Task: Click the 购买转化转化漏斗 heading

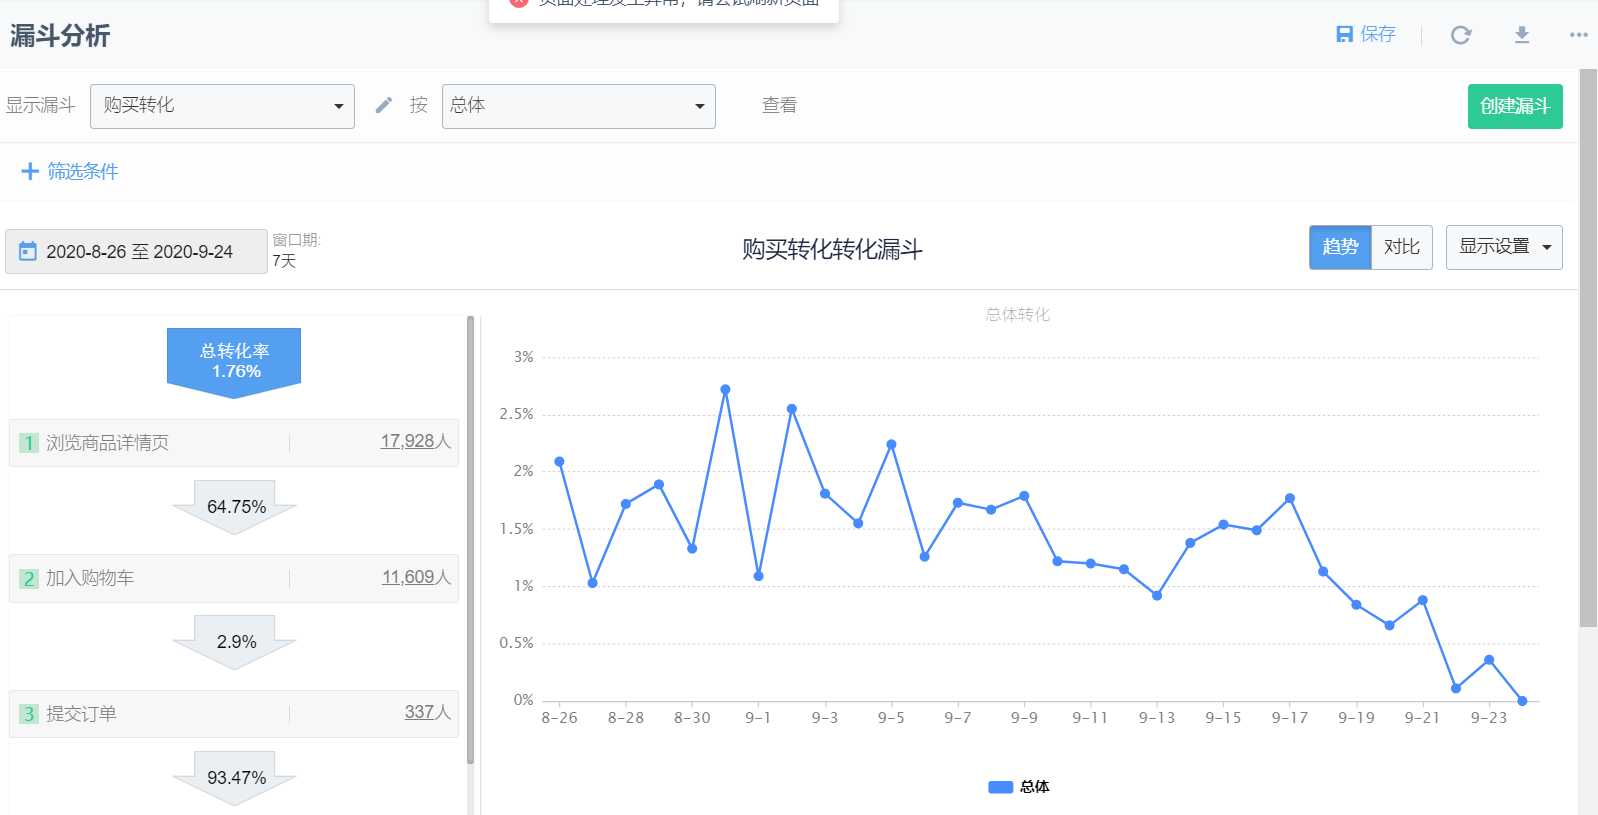Action: point(832,249)
